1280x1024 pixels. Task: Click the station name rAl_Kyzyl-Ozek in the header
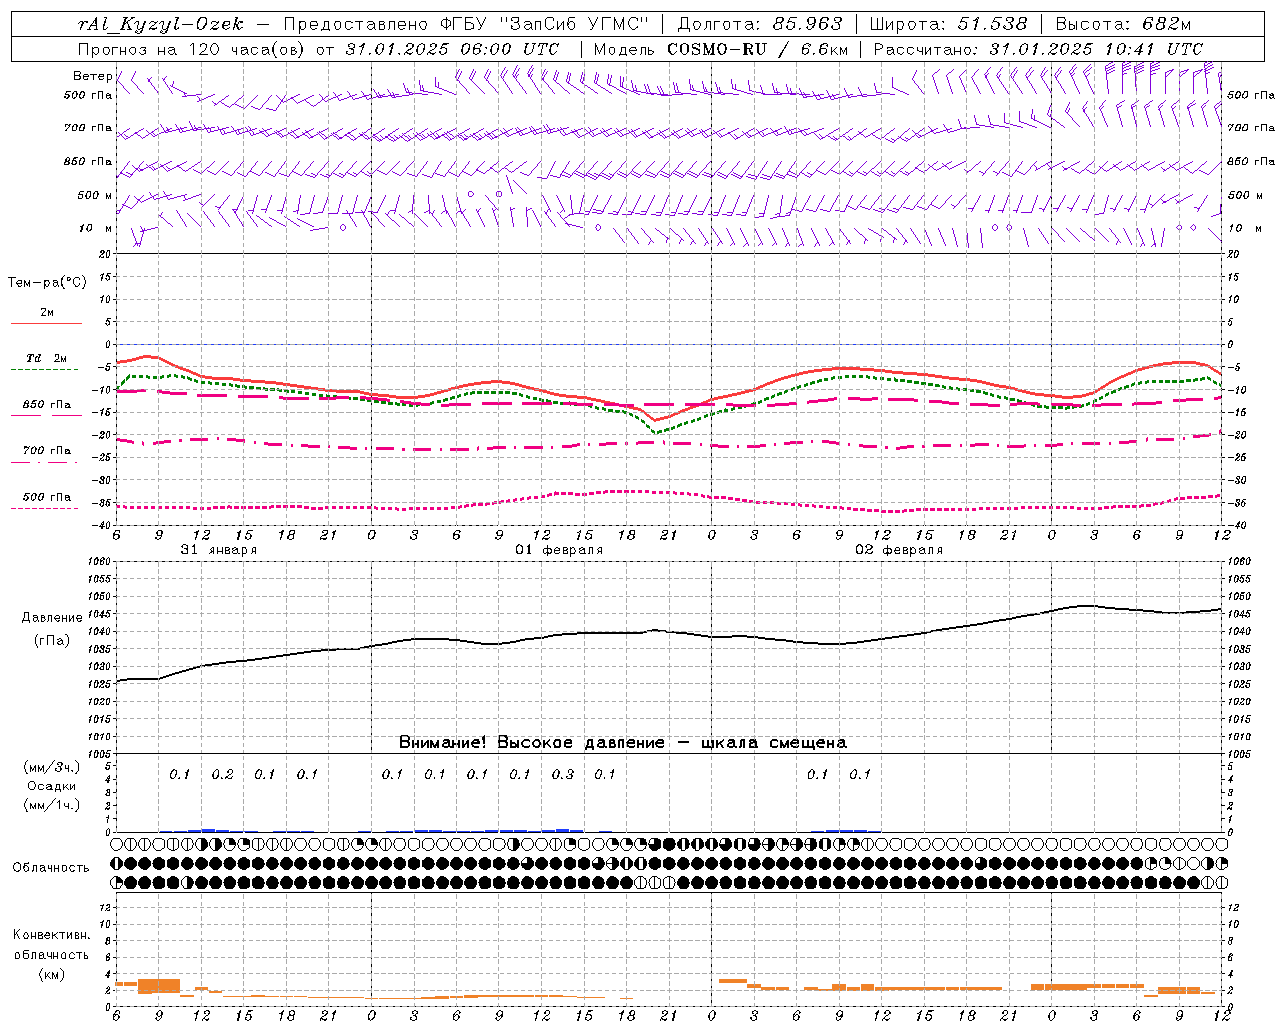(x=160, y=24)
